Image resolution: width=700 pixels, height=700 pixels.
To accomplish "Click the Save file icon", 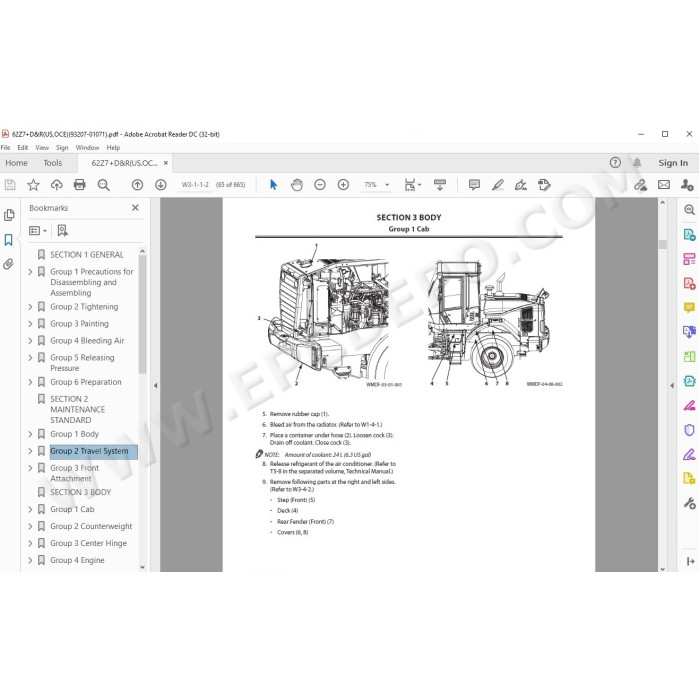I will [x=10, y=185].
